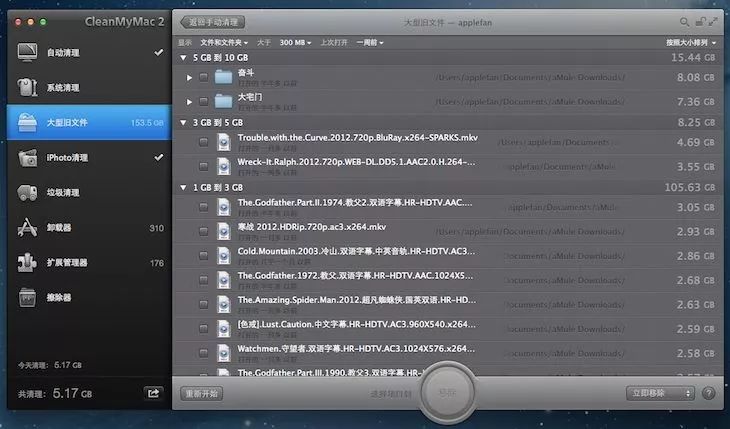Click the 共清理 5.17 GB total
The height and width of the screenshot is (429, 730).
click(55, 394)
